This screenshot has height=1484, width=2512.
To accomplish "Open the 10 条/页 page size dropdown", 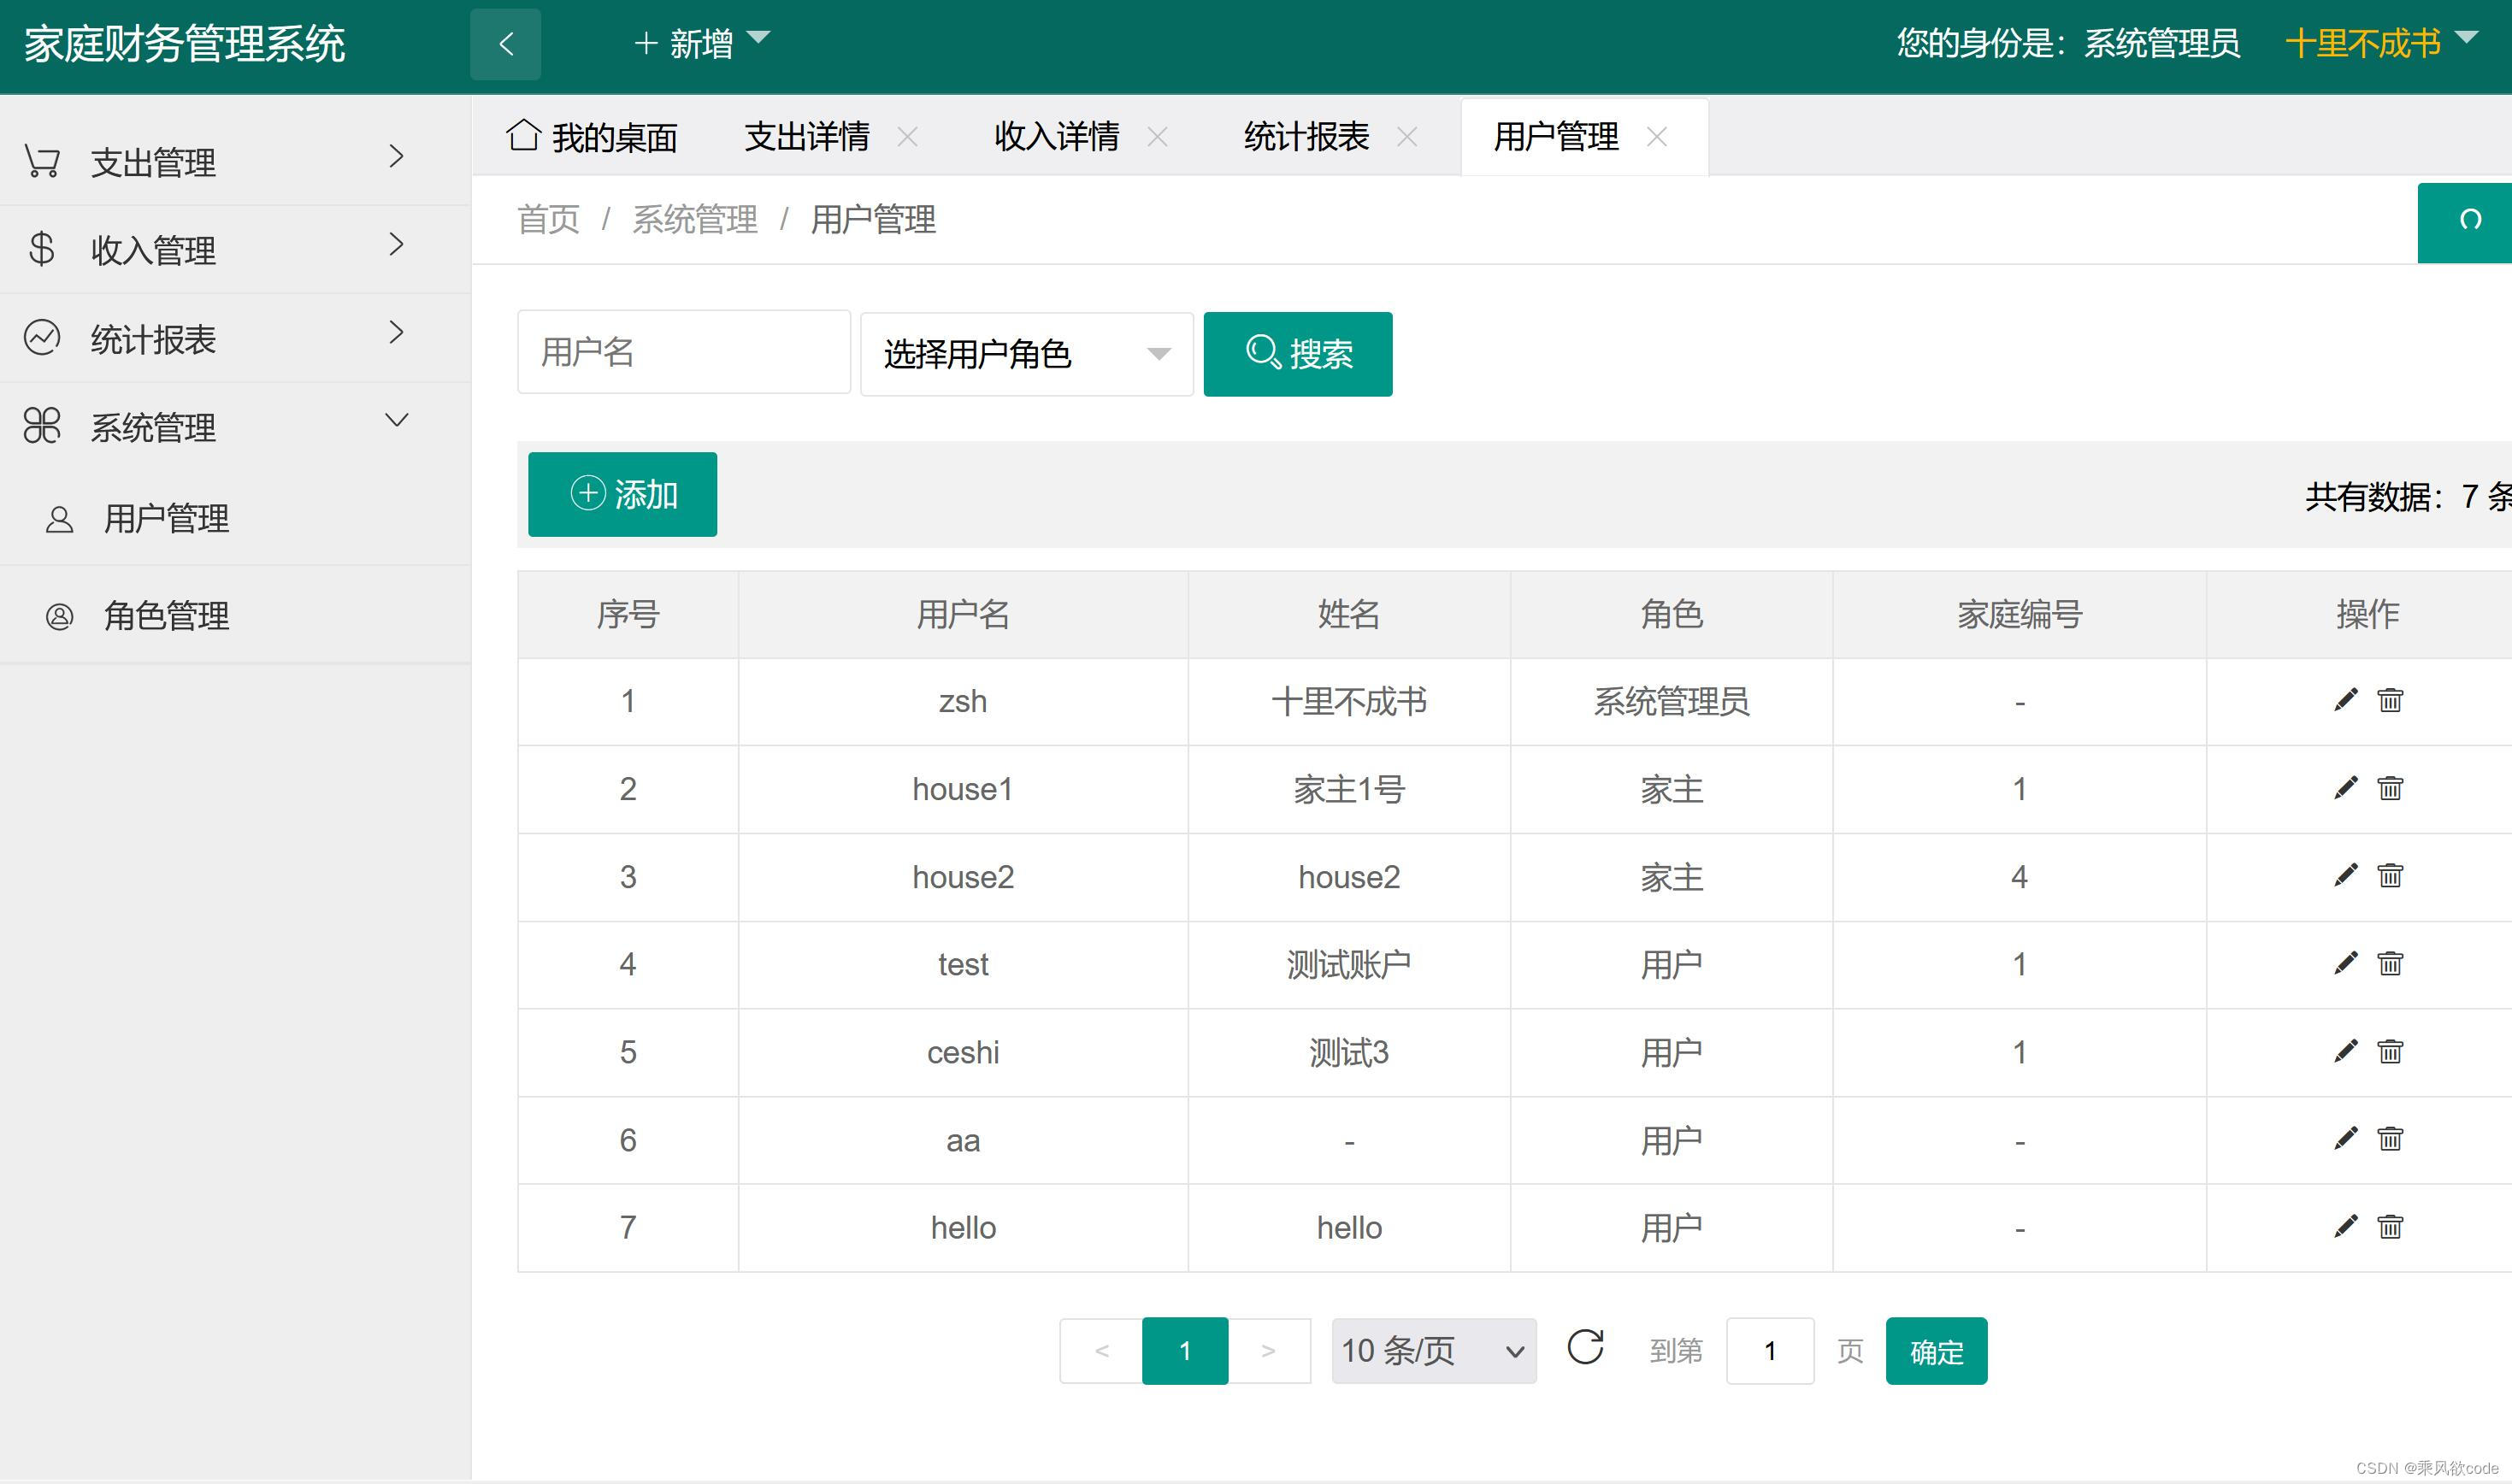I will click(1432, 1350).
